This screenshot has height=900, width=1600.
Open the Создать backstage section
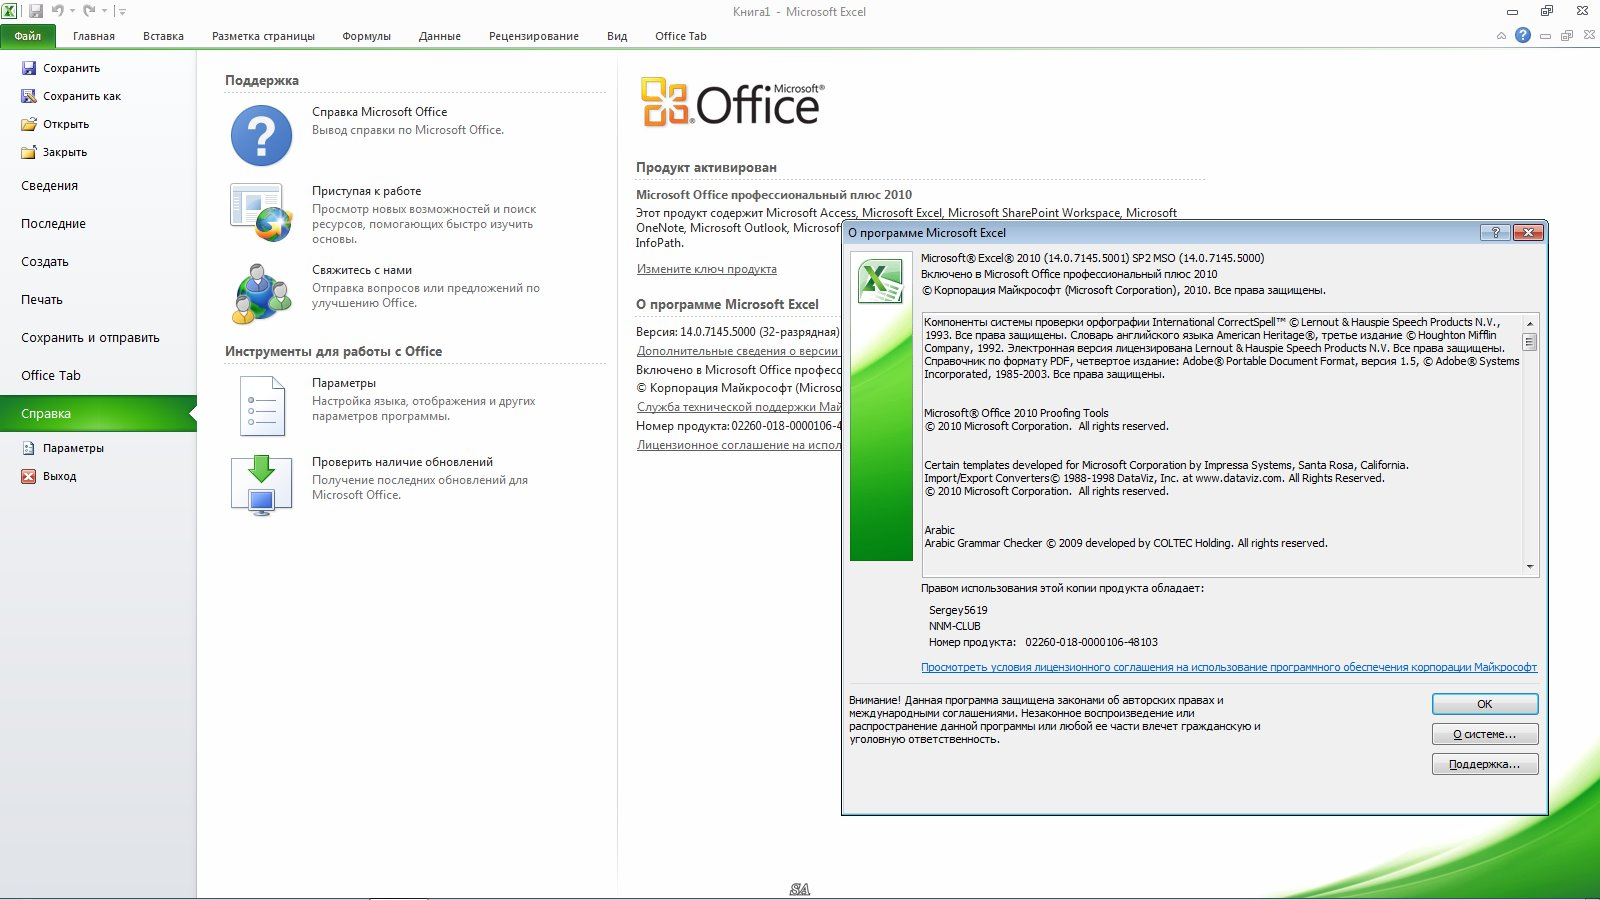[45, 262]
